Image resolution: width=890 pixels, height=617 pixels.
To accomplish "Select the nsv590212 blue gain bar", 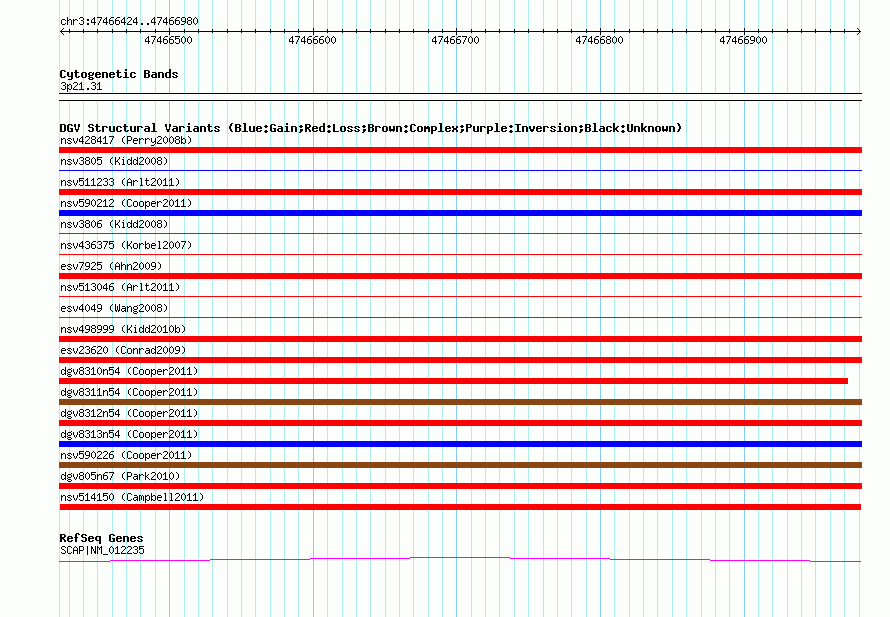I will [x=460, y=213].
